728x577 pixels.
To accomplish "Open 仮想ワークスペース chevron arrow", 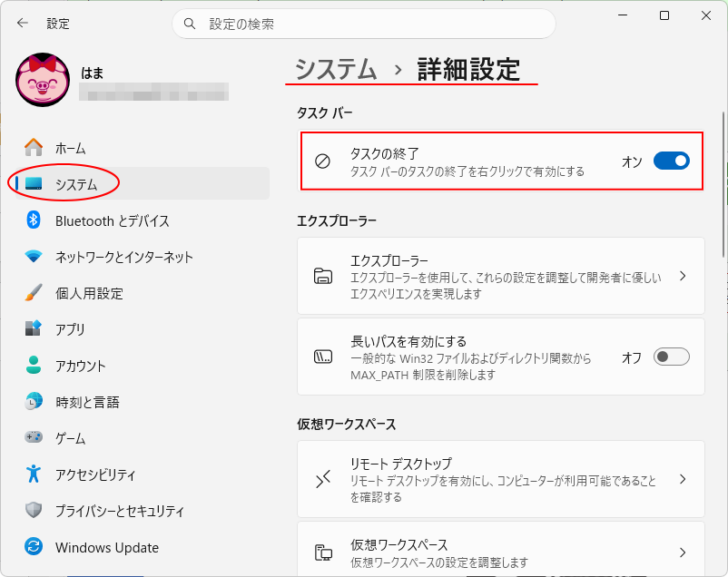I will coord(682,552).
